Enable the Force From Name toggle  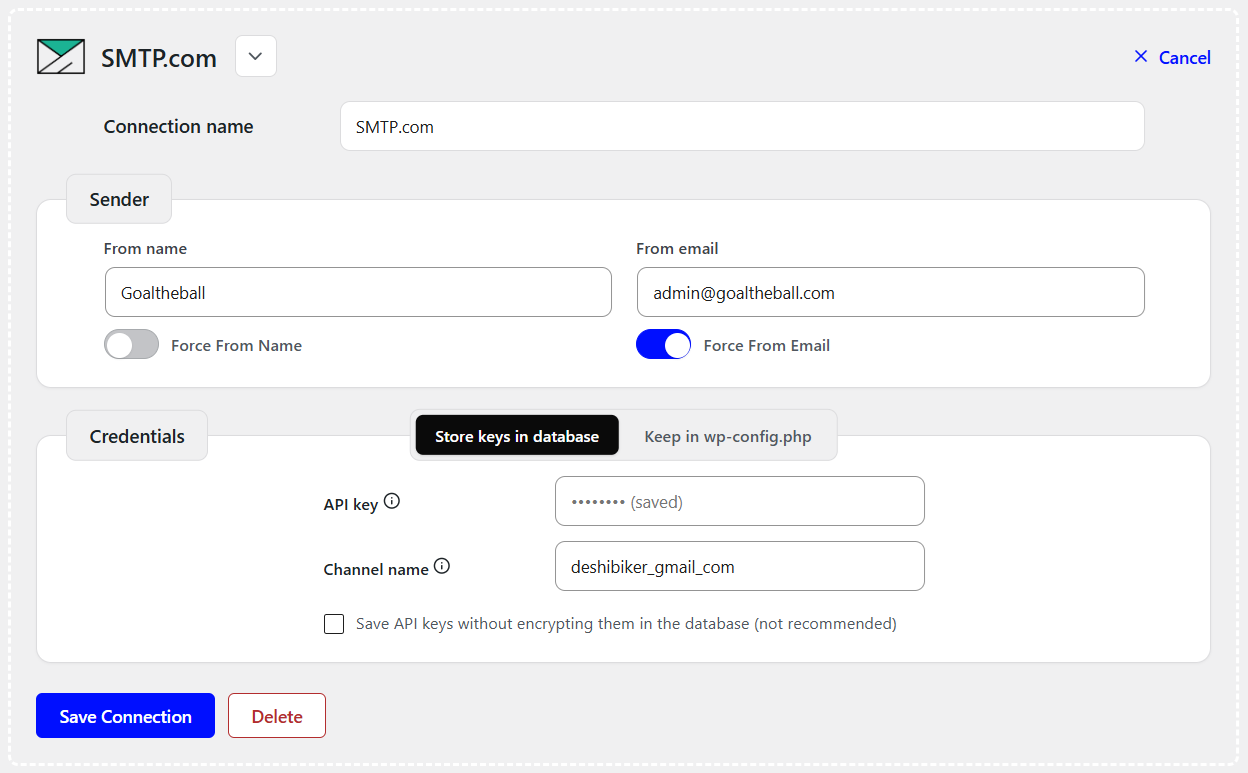coord(131,344)
